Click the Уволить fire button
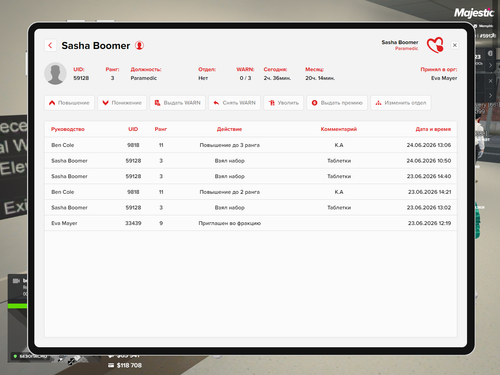This screenshot has height=375, width=500. tap(284, 103)
